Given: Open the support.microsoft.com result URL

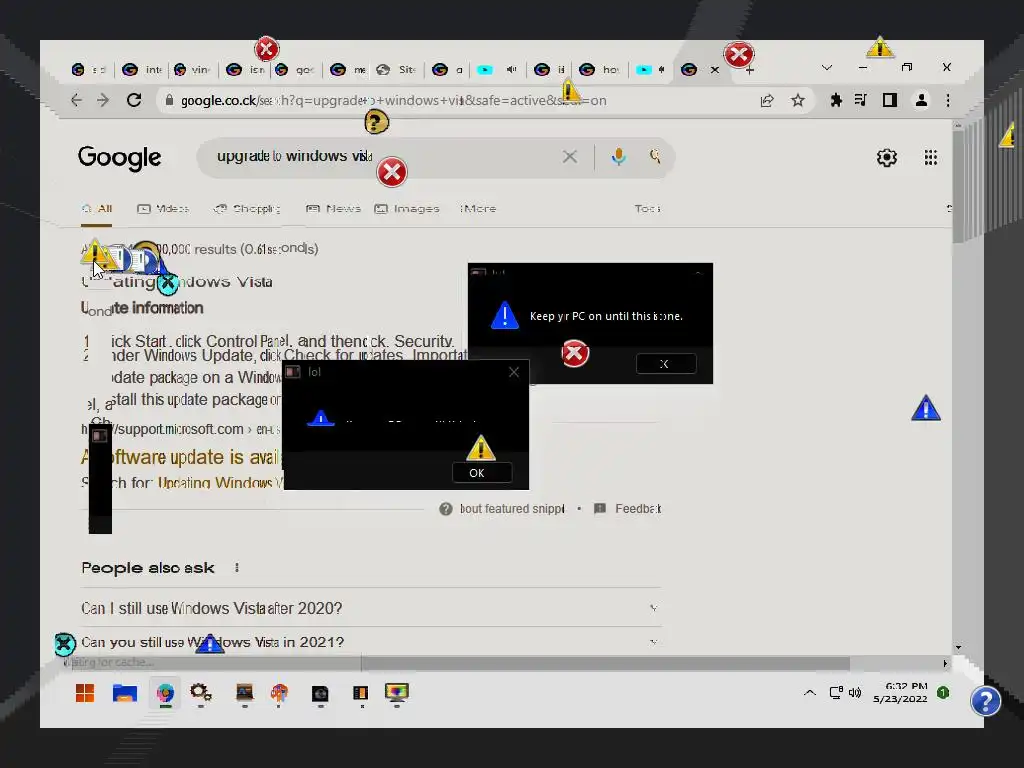Looking at the screenshot, I should tap(182, 429).
